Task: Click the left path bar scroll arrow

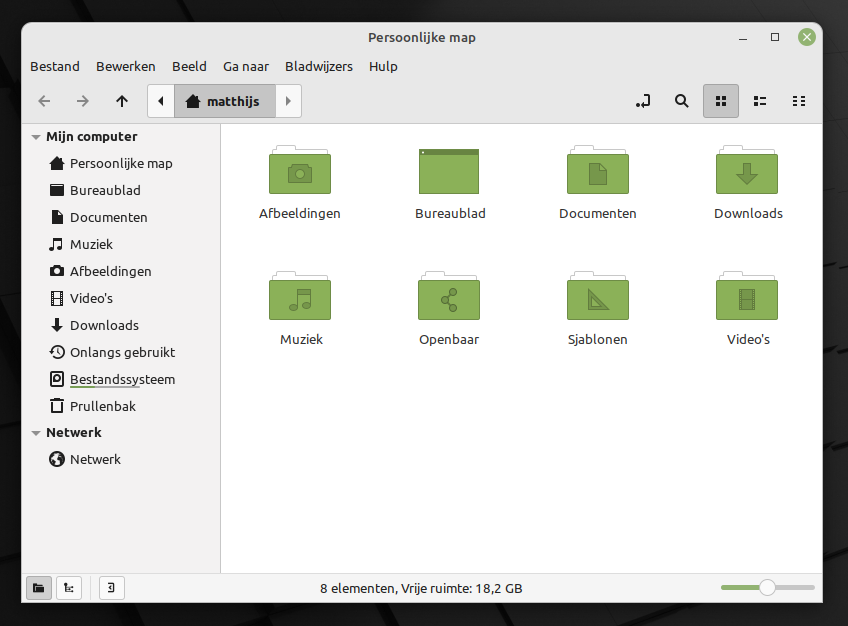Action: [x=161, y=101]
